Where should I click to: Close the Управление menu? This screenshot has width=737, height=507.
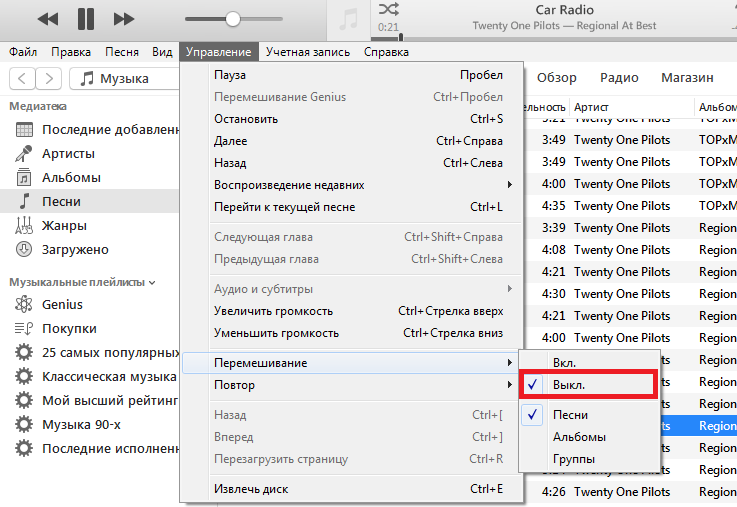click(x=219, y=52)
